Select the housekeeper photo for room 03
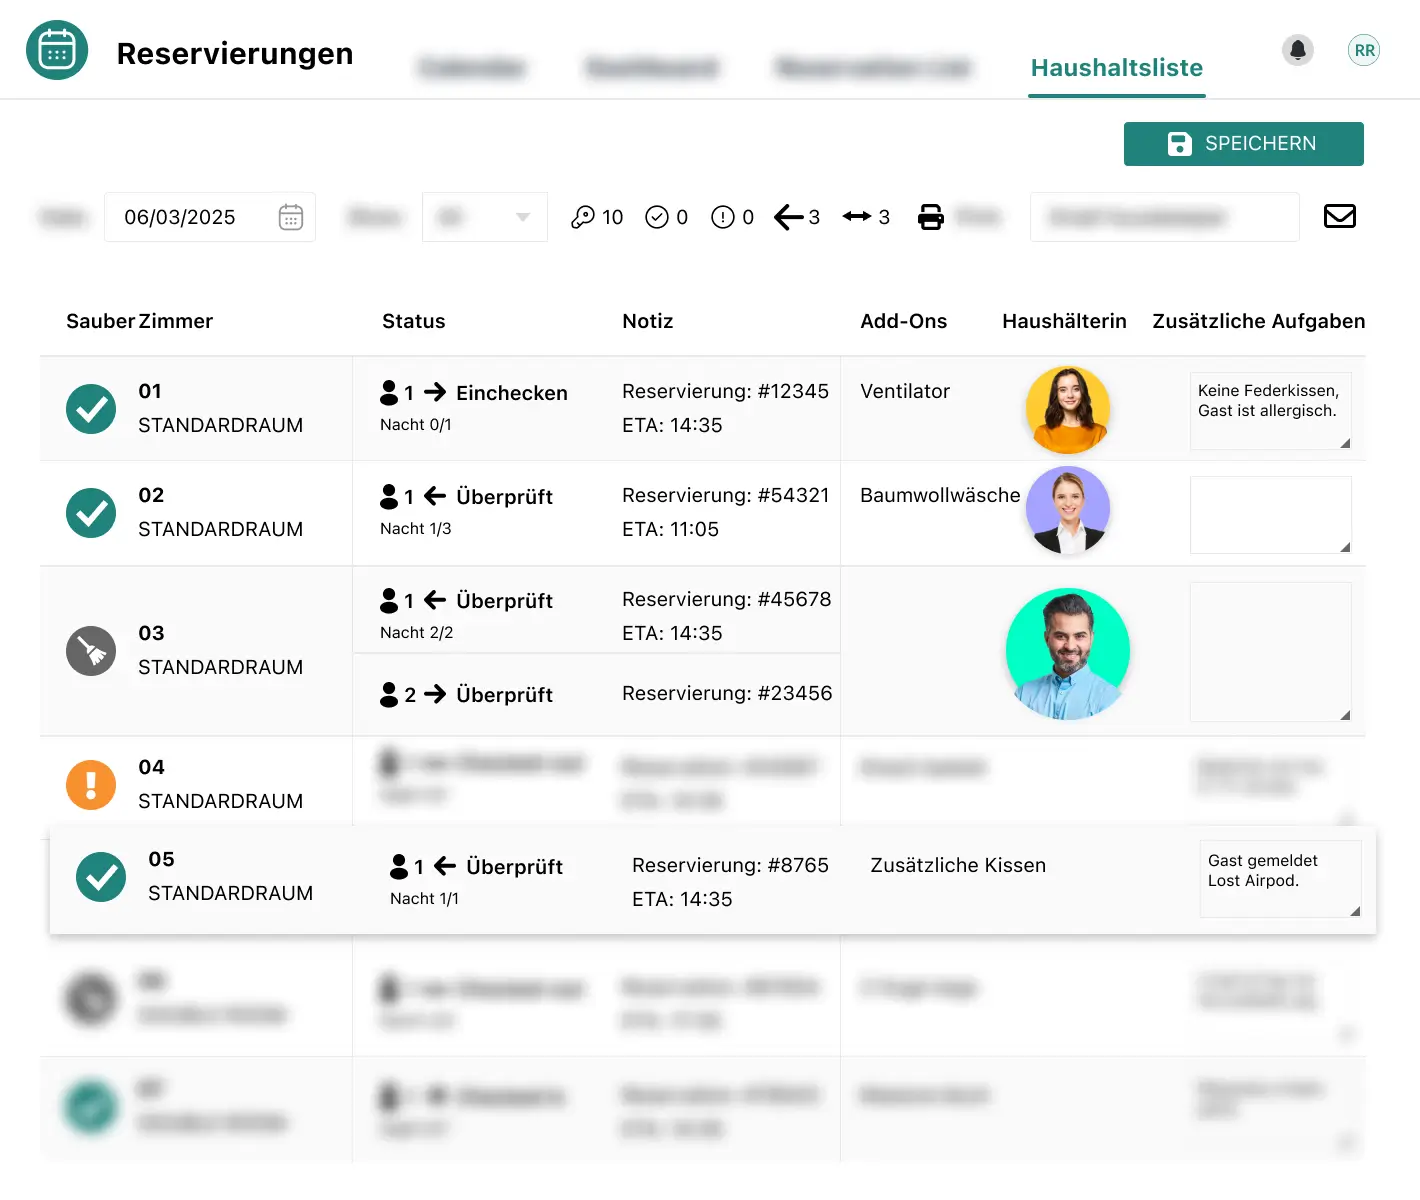Screen dimensions: 1420x1200 coord(1067,653)
